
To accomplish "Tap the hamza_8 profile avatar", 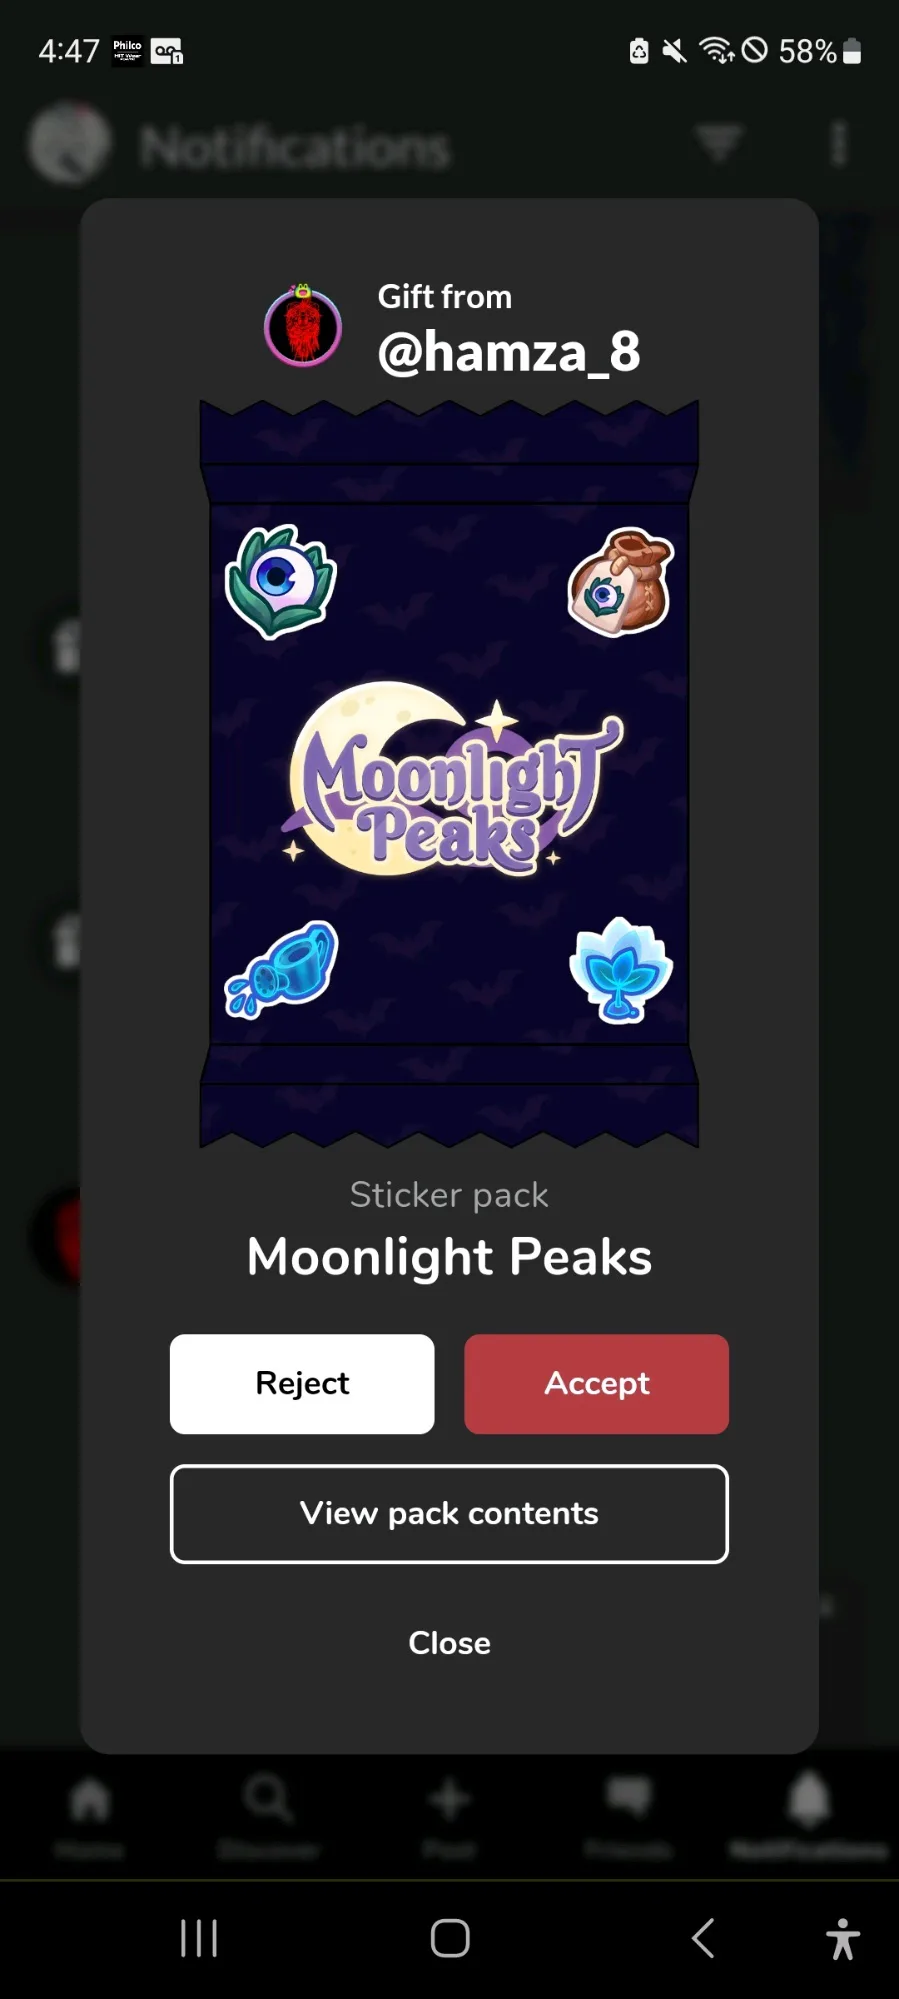I will (x=303, y=326).
